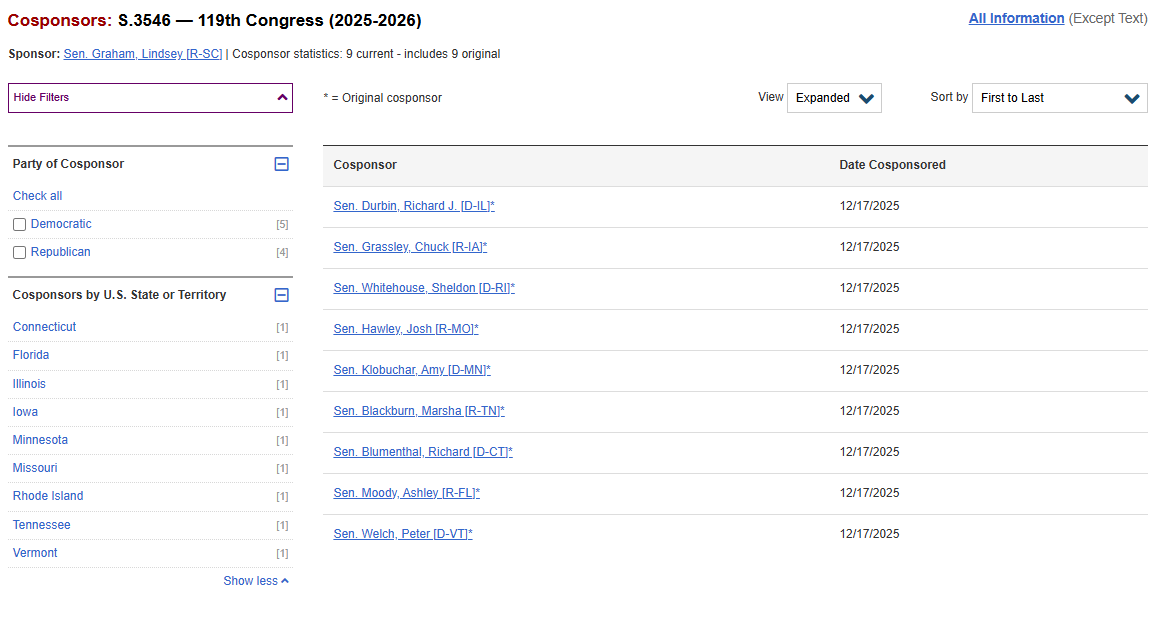Open the All Information link
Viewport: 1165px width, 617px height.
point(1016,18)
